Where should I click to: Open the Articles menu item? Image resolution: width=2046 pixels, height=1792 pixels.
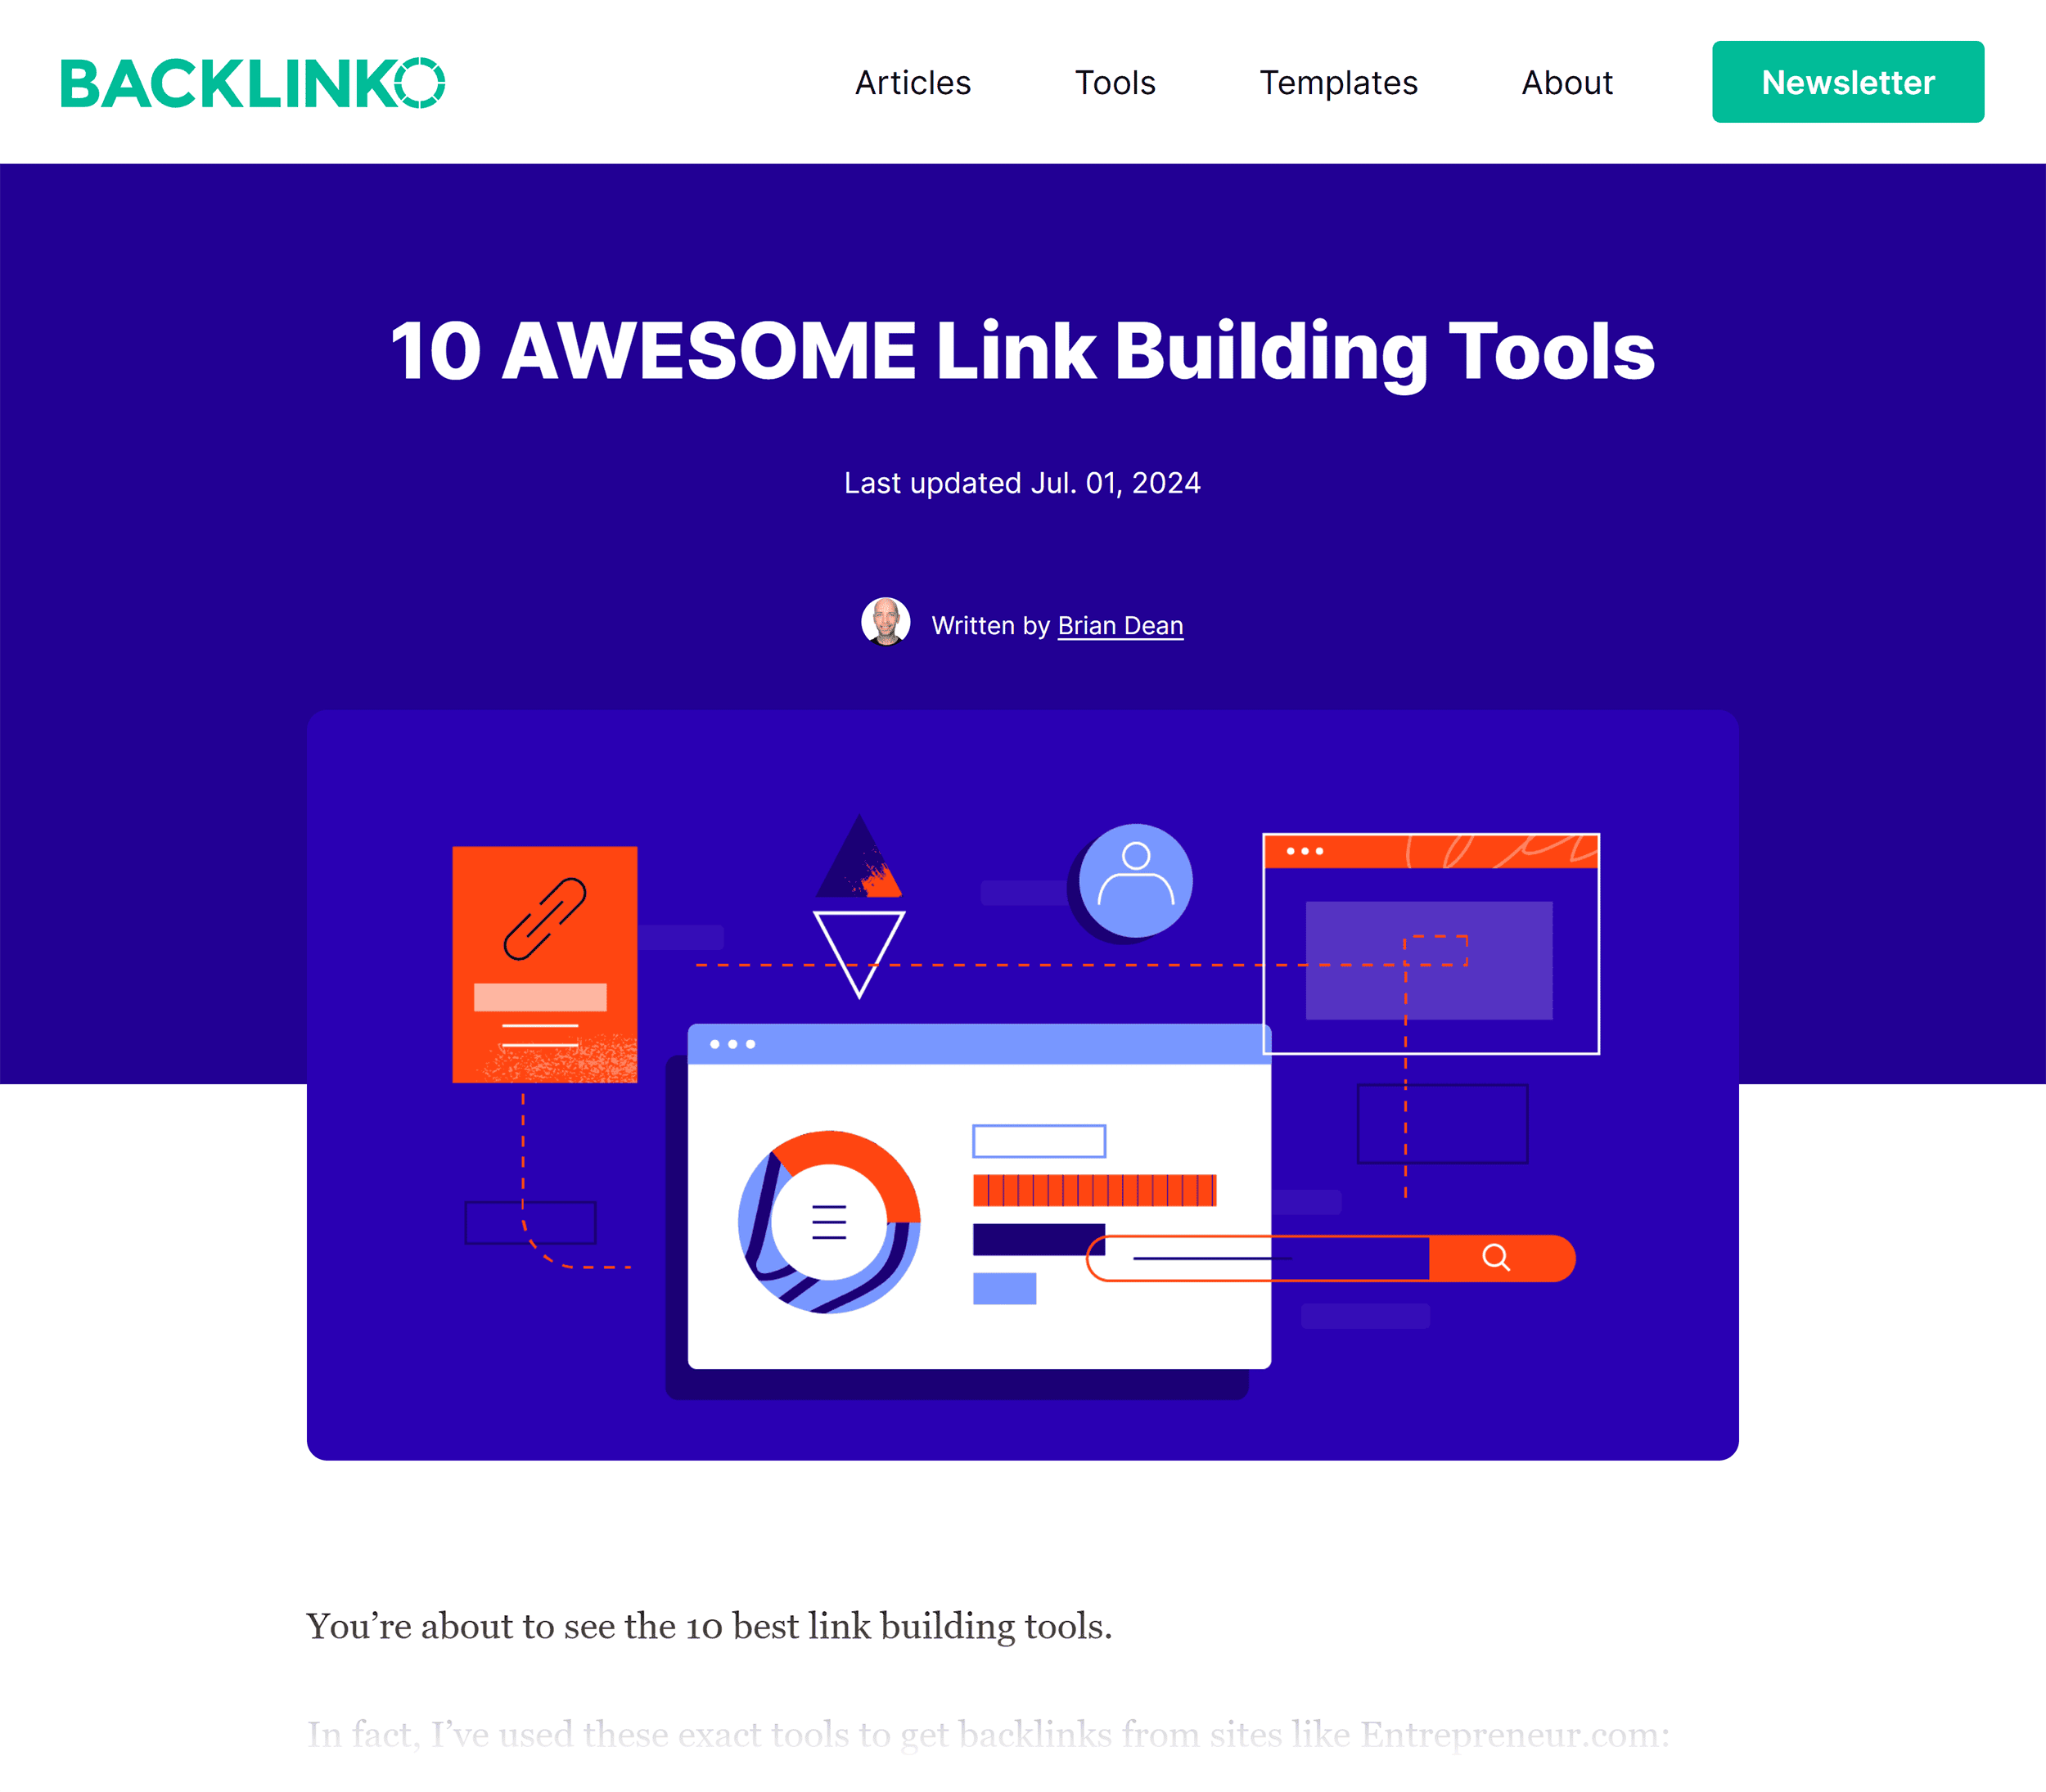point(912,82)
